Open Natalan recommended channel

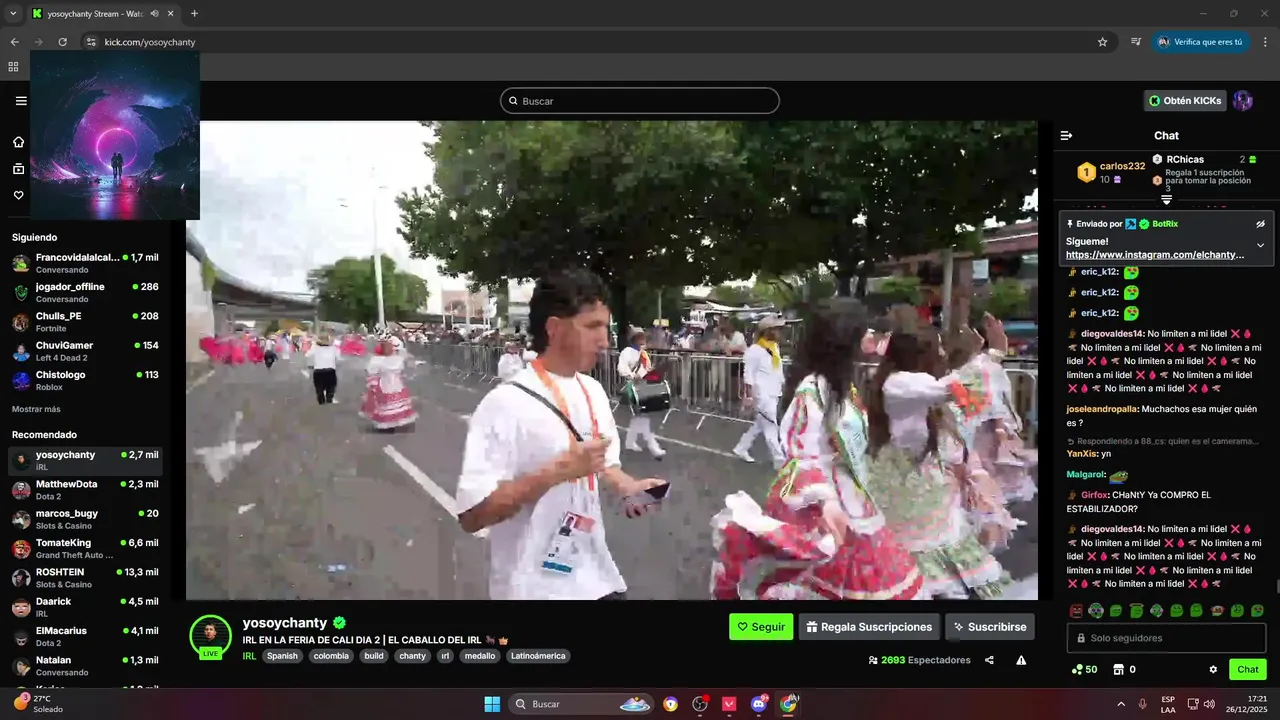point(85,666)
